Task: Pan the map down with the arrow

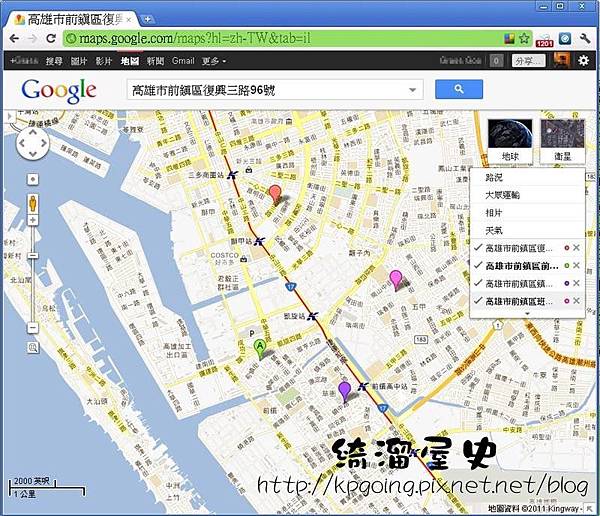Action: click(33, 154)
